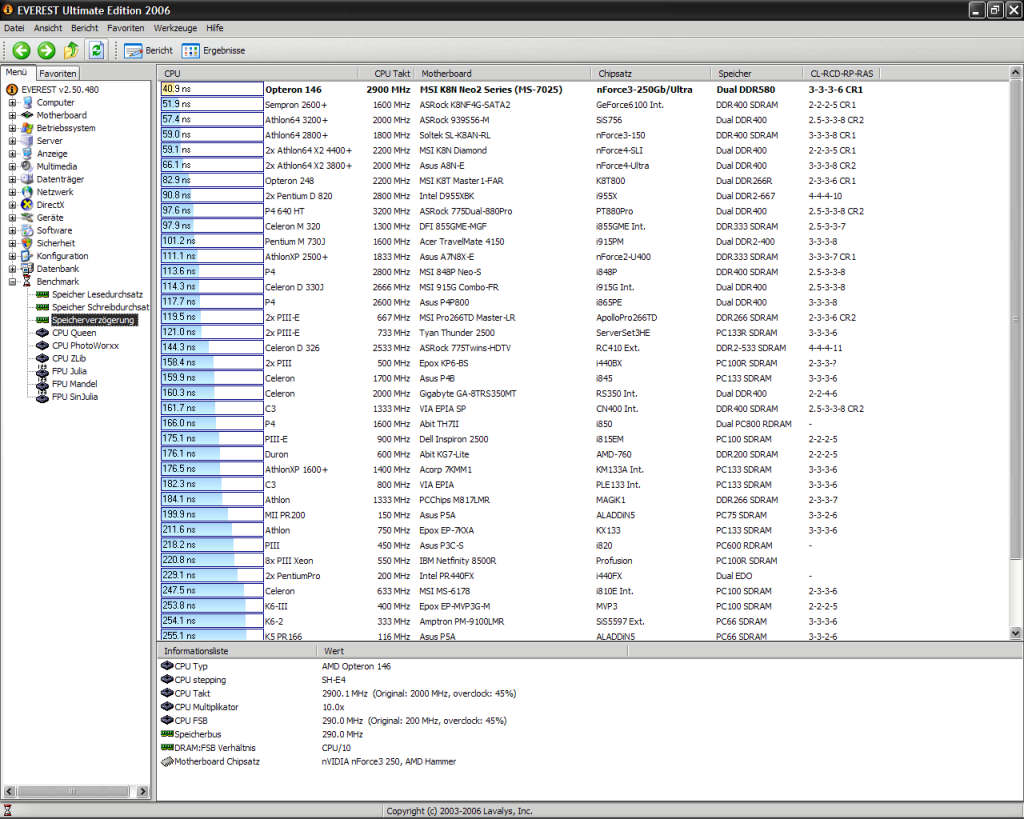1024x819 pixels.
Task: Switch to the Favoriten tab
Action: pos(57,74)
